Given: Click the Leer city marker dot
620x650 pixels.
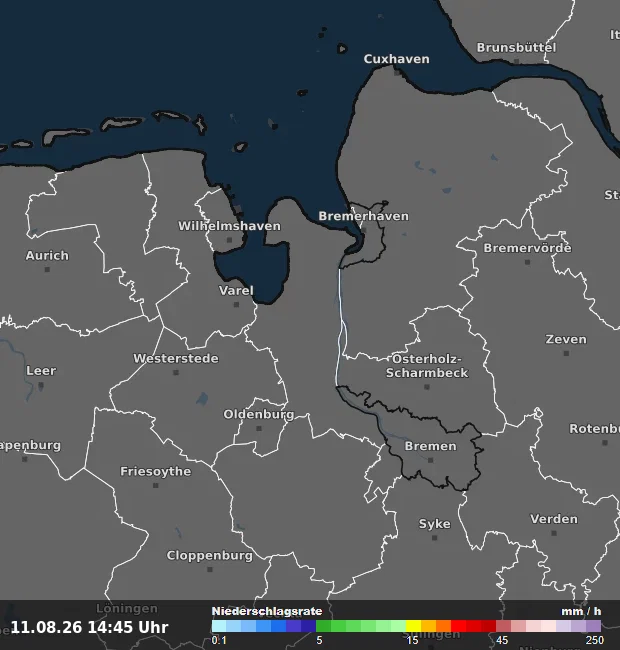Looking at the screenshot, I should (41, 385).
